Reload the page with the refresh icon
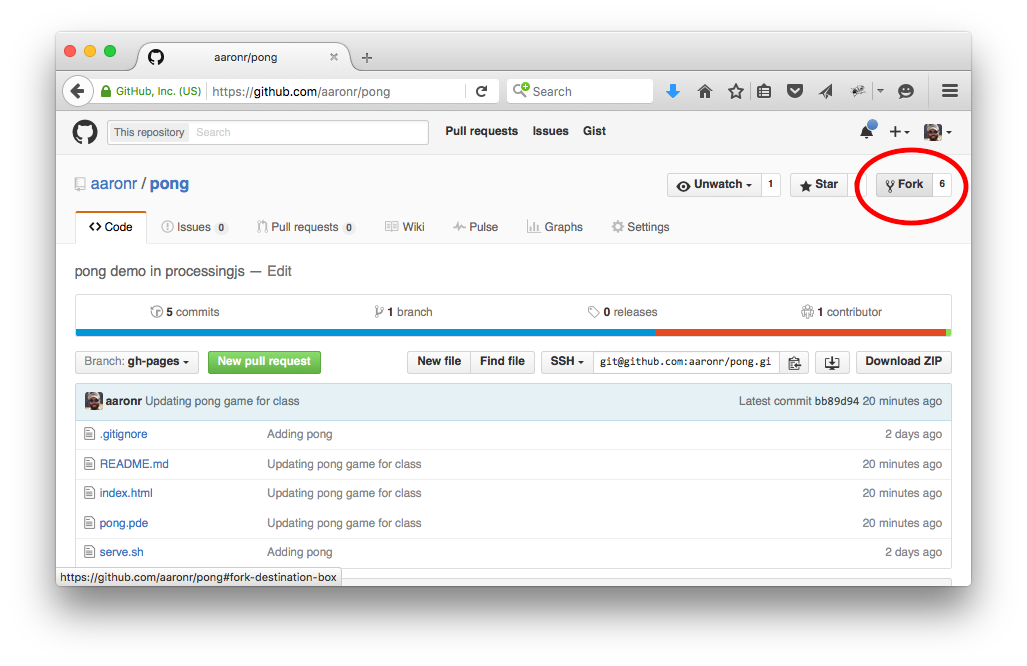Viewport: 1027px width, 666px height. (481, 91)
